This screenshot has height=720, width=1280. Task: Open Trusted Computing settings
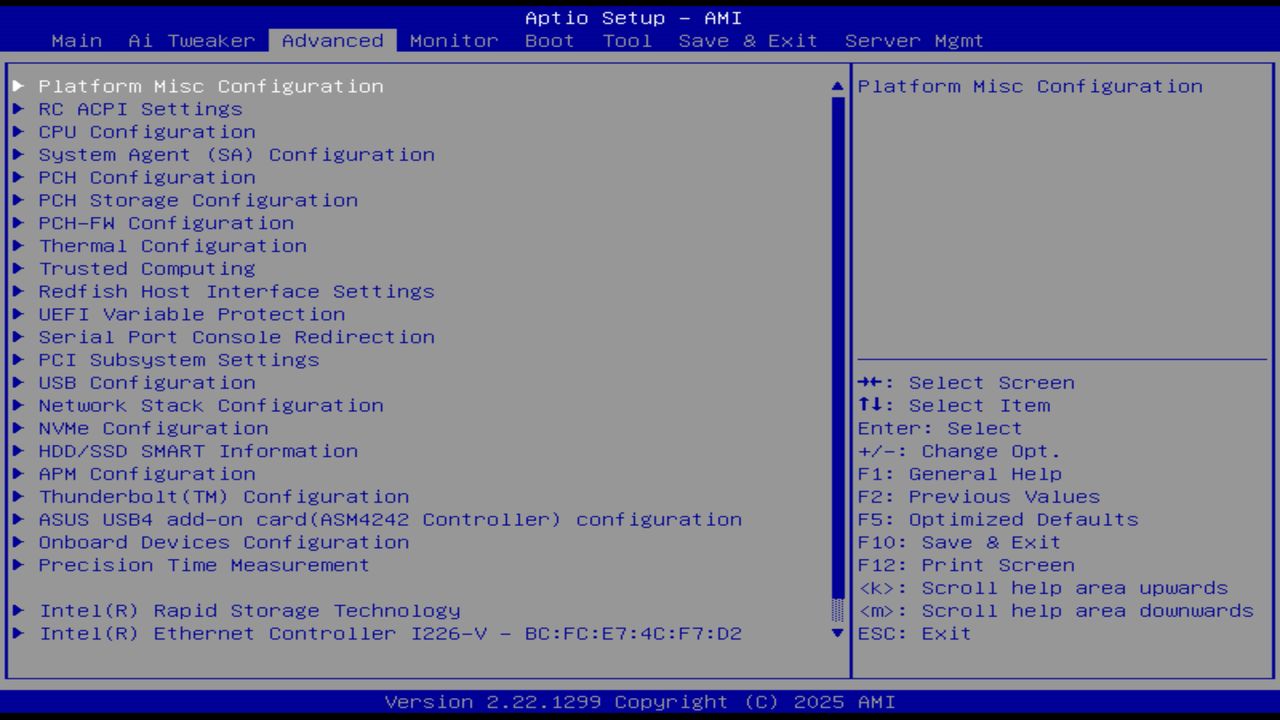147,268
